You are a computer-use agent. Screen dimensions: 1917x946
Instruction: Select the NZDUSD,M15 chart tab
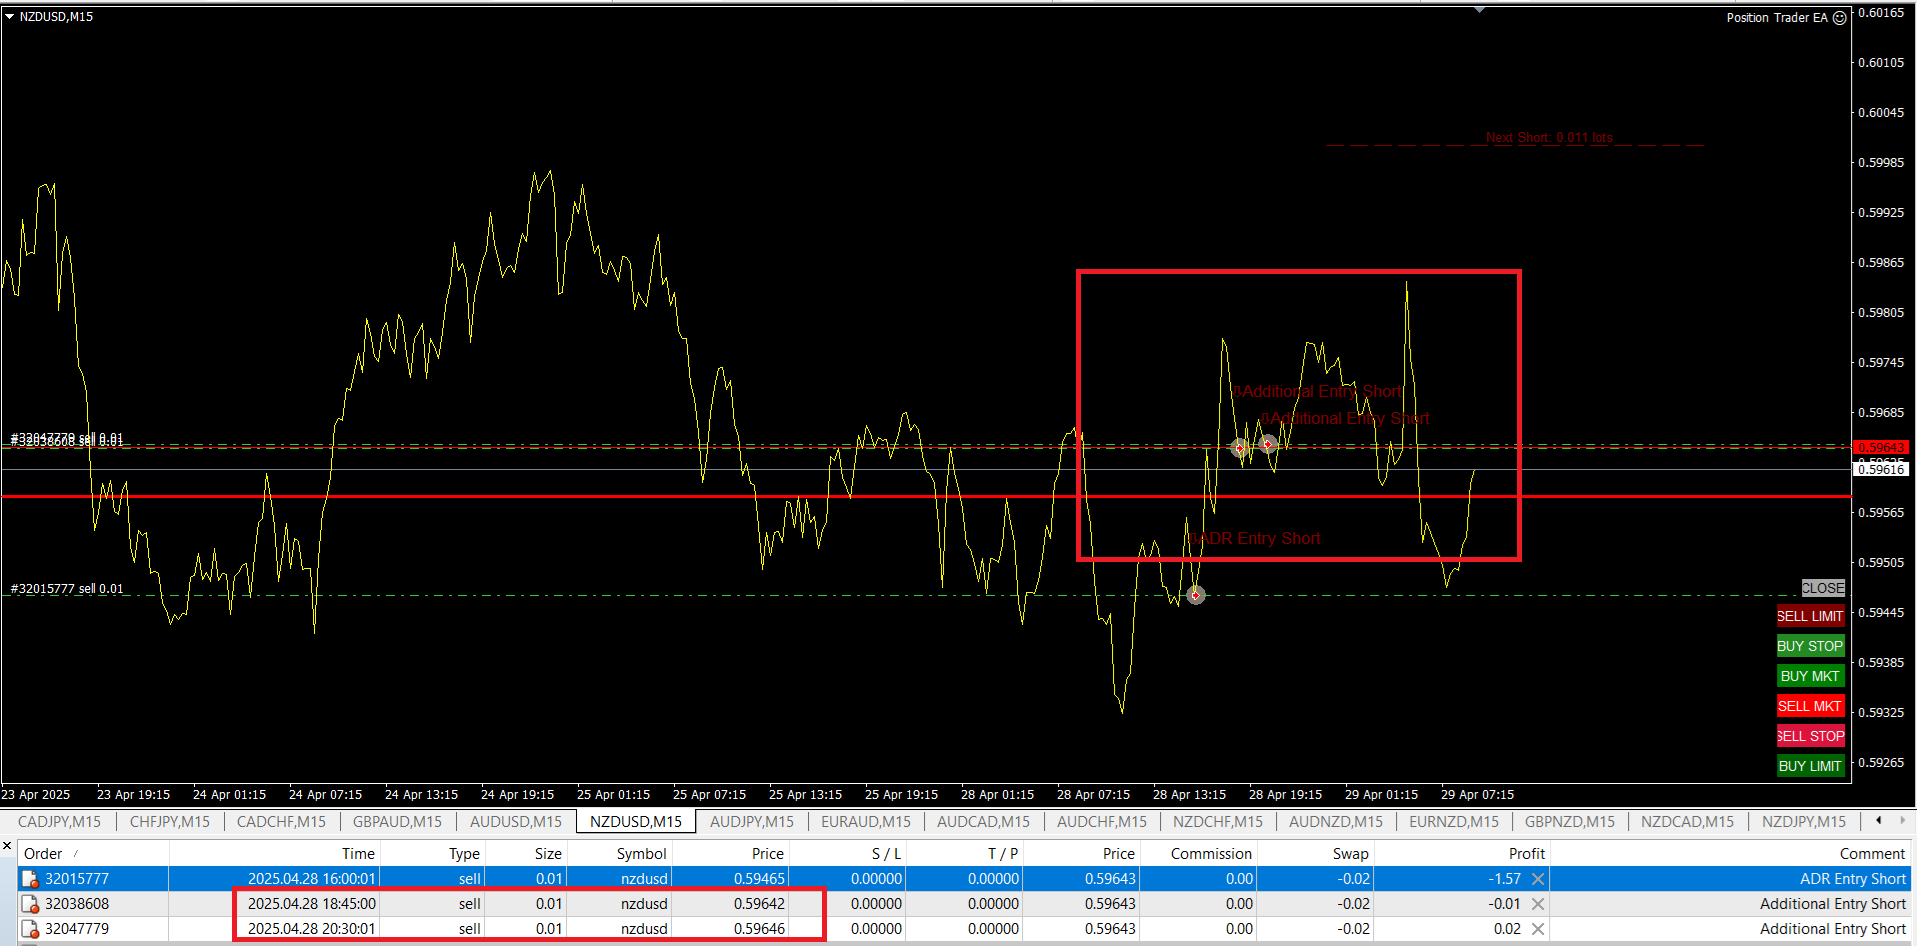click(636, 821)
